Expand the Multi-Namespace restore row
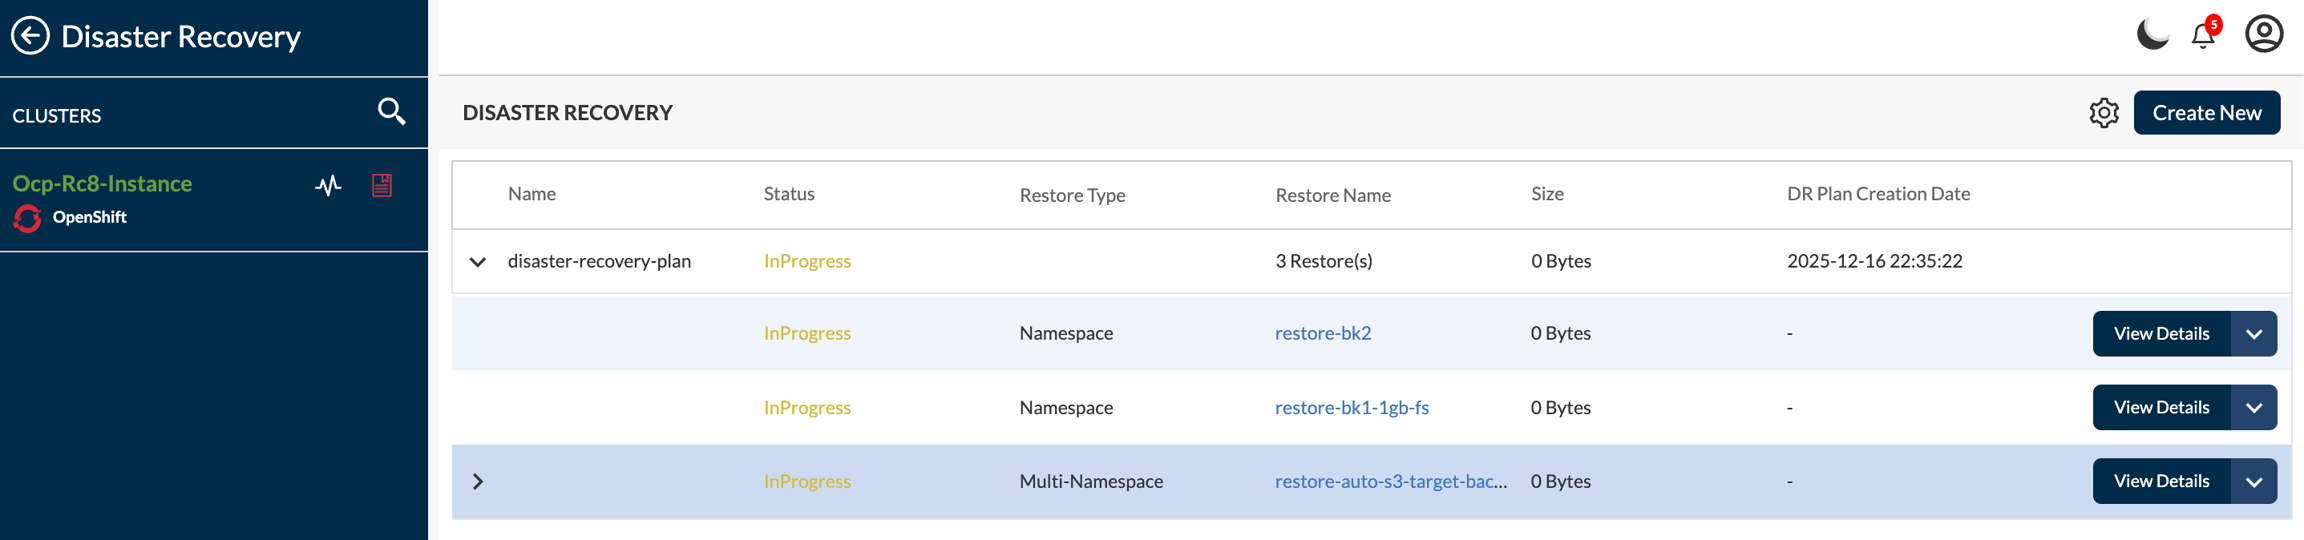Image resolution: width=2304 pixels, height=540 pixels. tap(478, 482)
